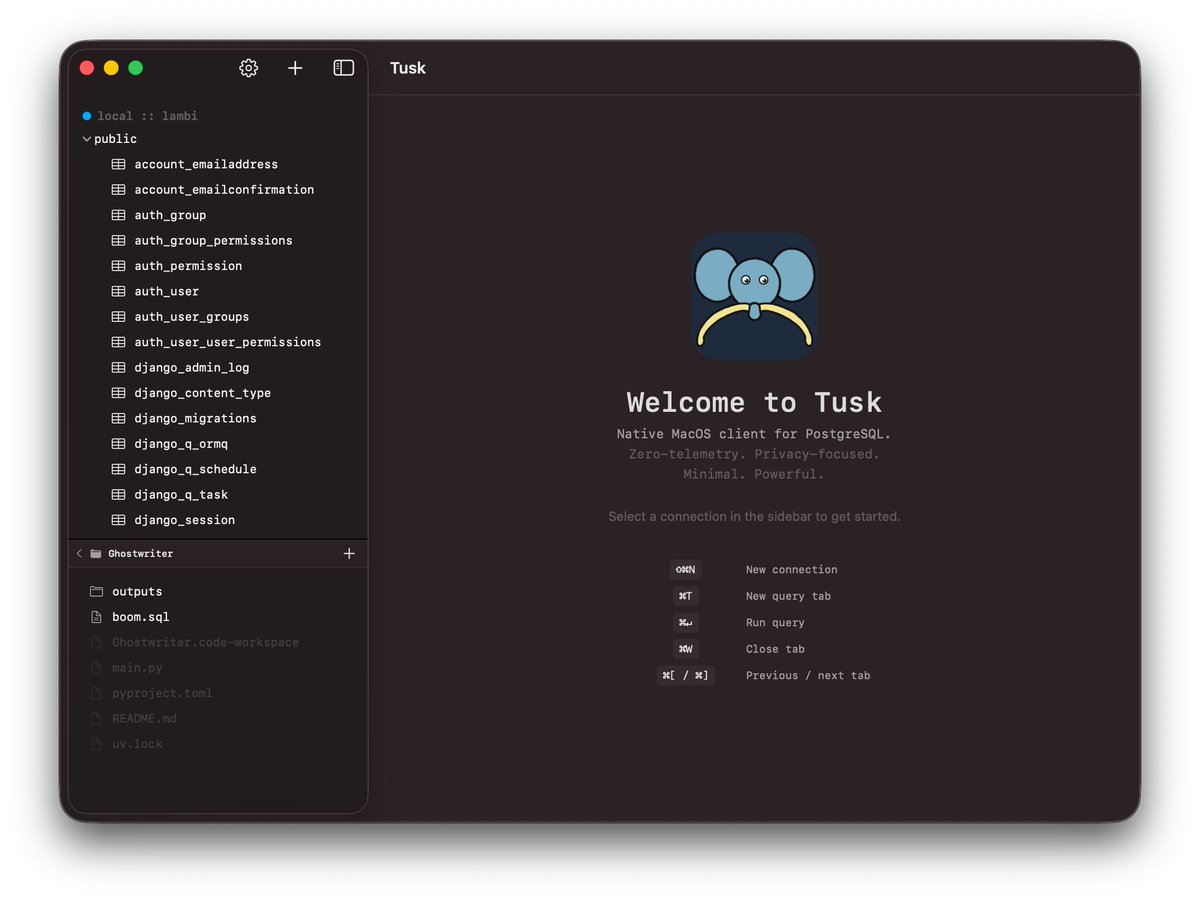Click table icon beside django_admin_log

[118, 368]
